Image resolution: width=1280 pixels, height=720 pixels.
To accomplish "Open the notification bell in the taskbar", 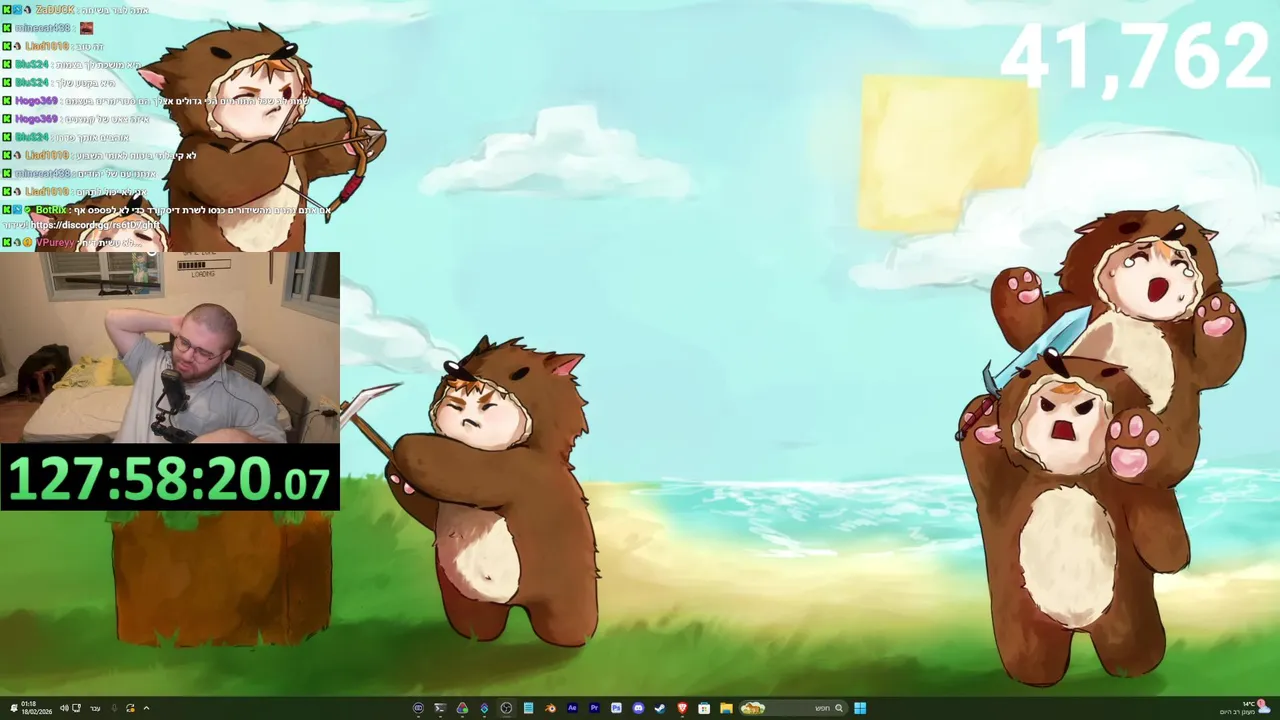I will (14, 708).
